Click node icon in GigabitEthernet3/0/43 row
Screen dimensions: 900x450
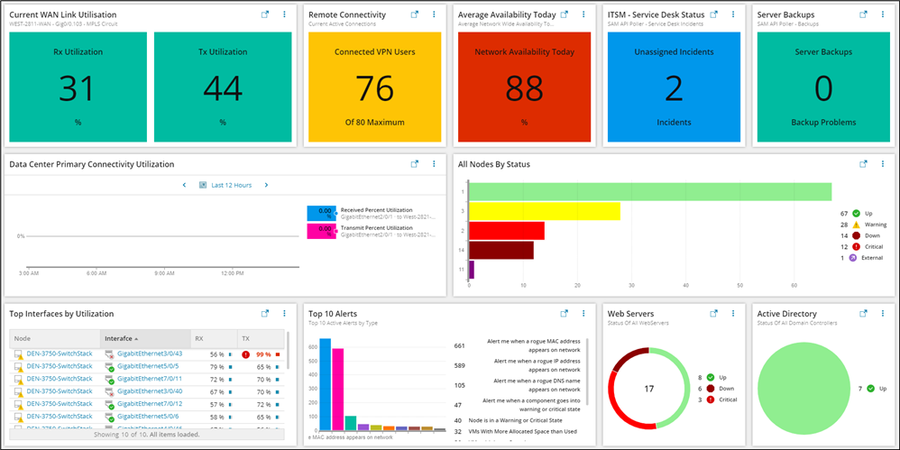[x=18, y=354]
